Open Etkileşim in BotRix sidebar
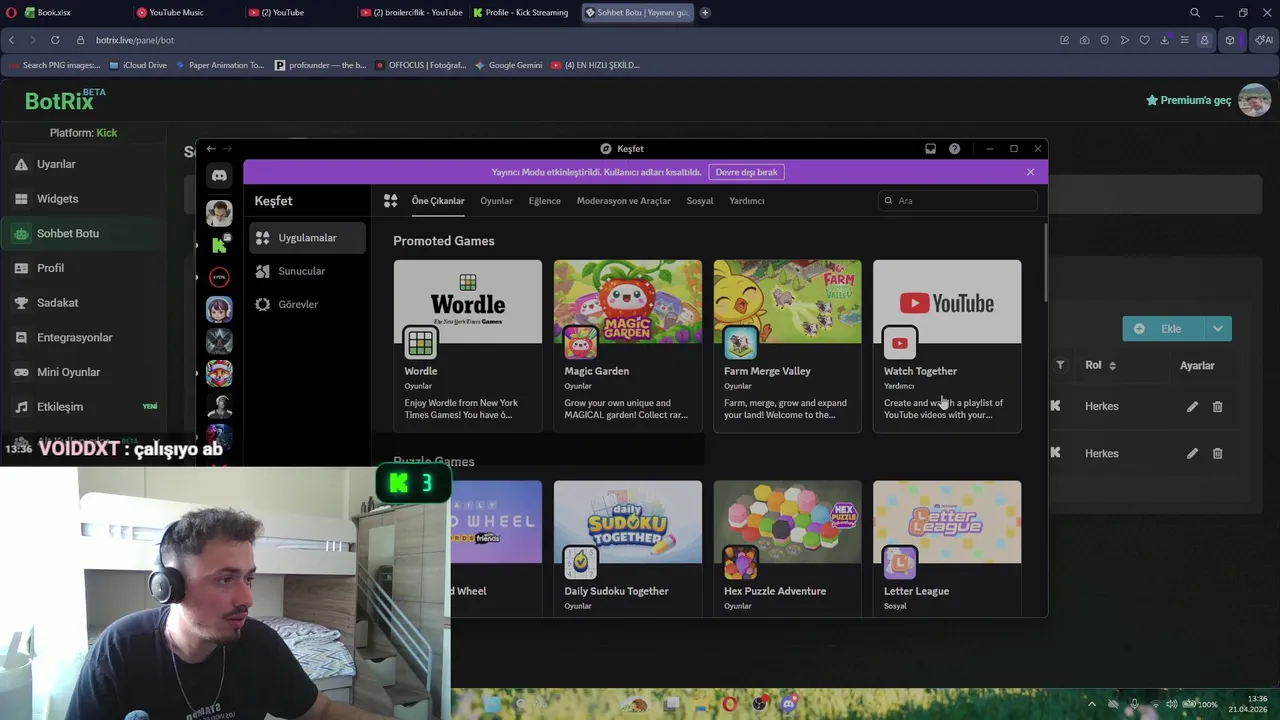 (x=84, y=407)
